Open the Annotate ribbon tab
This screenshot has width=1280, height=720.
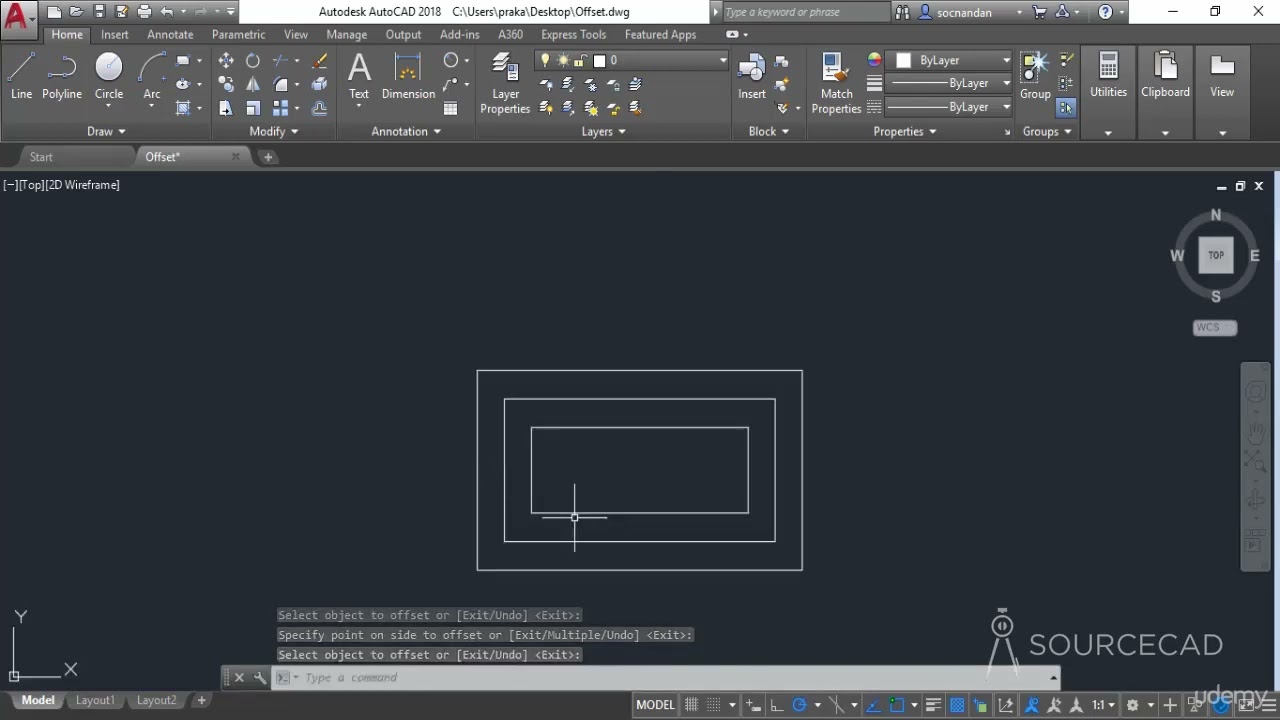coord(170,34)
